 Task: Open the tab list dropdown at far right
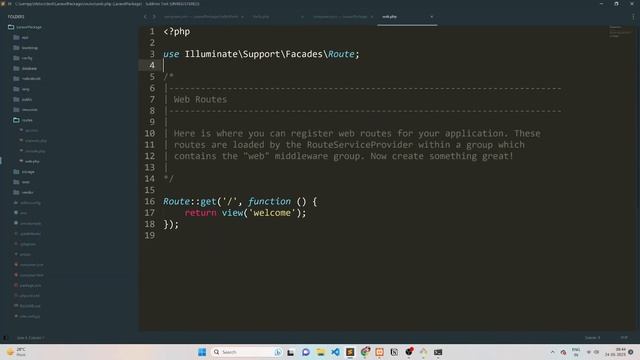tap(633, 17)
